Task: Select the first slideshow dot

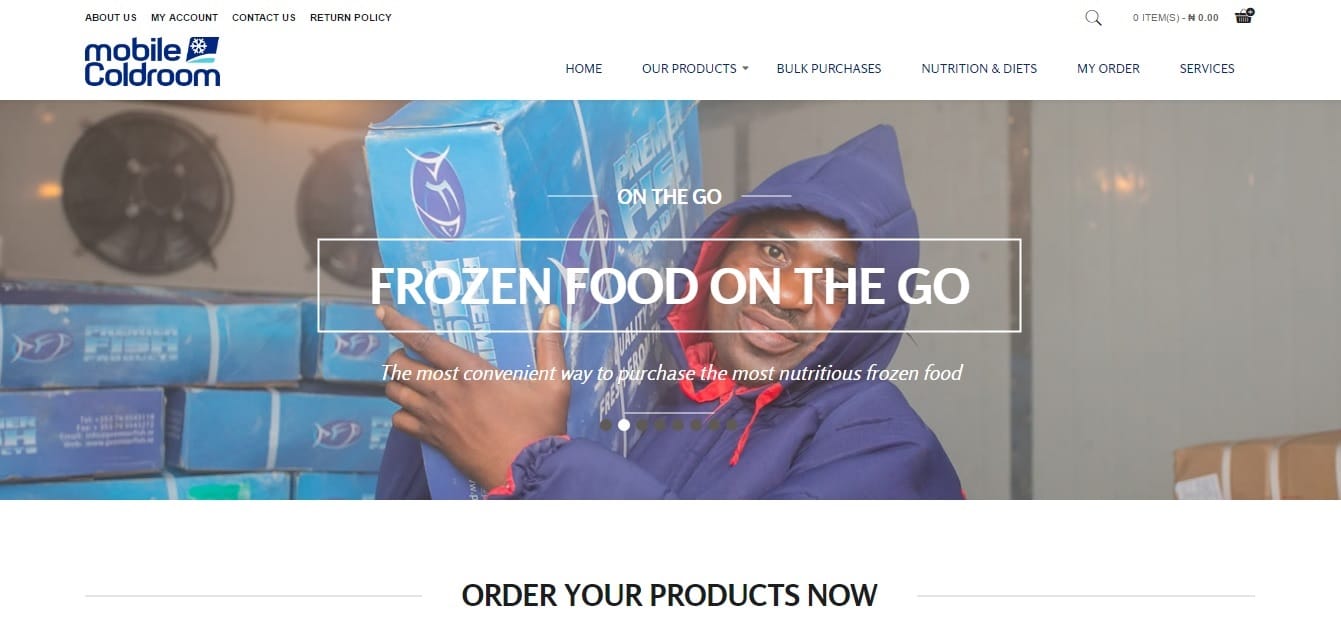Action: click(x=606, y=425)
